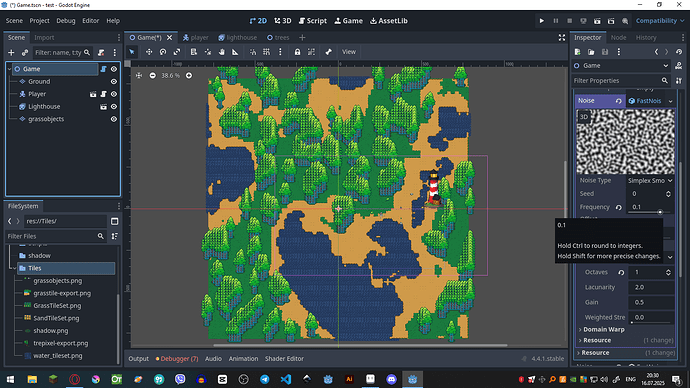Open the Noise Type dropdown
The image size is (690, 388).
click(650, 181)
